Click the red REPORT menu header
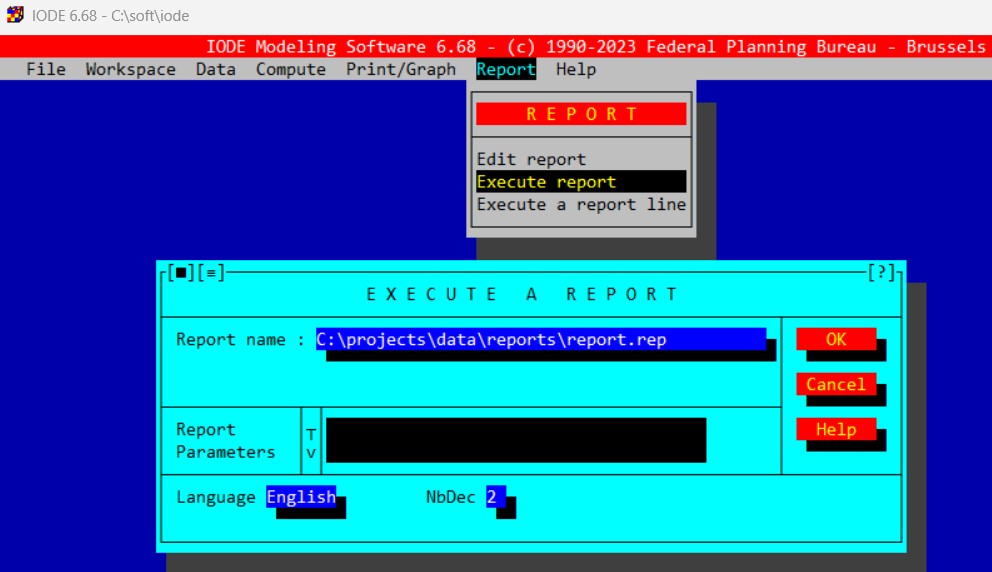The height and width of the screenshot is (572, 992). coord(581,114)
